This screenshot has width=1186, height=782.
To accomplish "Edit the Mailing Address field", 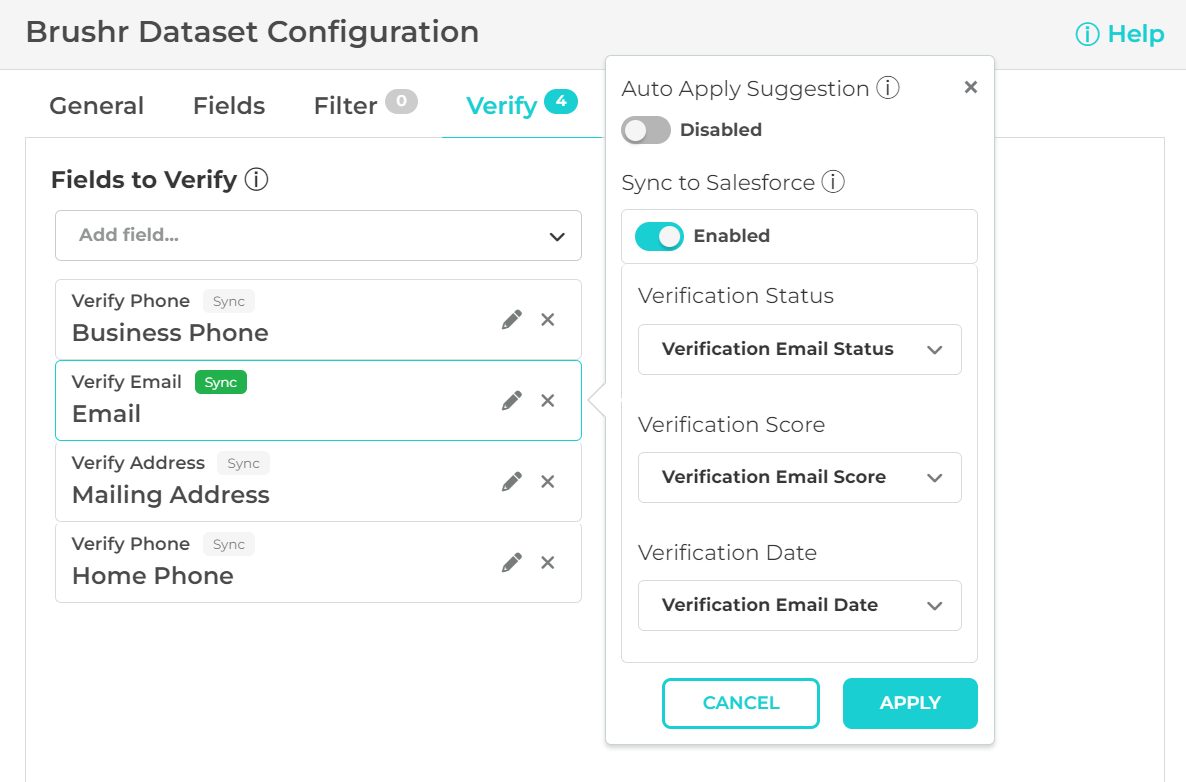I will tap(512, 482).
